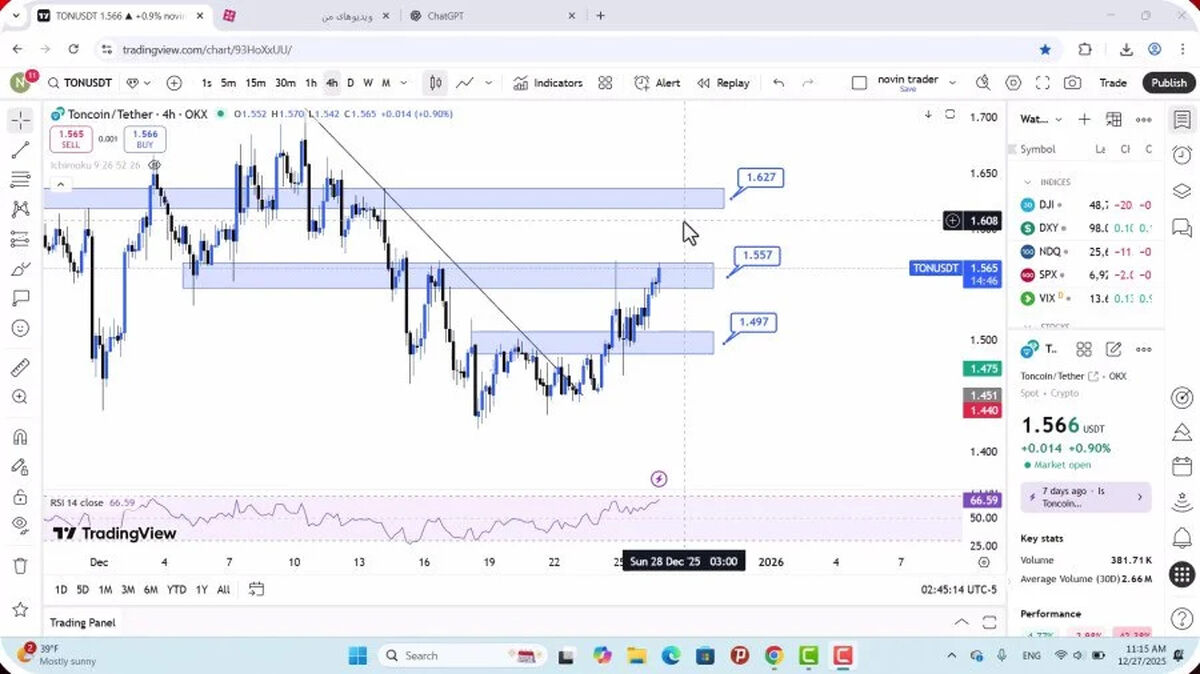Image resolution: width=1200 pixels, height=674 pixels.
Task: Toggle hide all drawings eye icon
Action: point(20,525)
